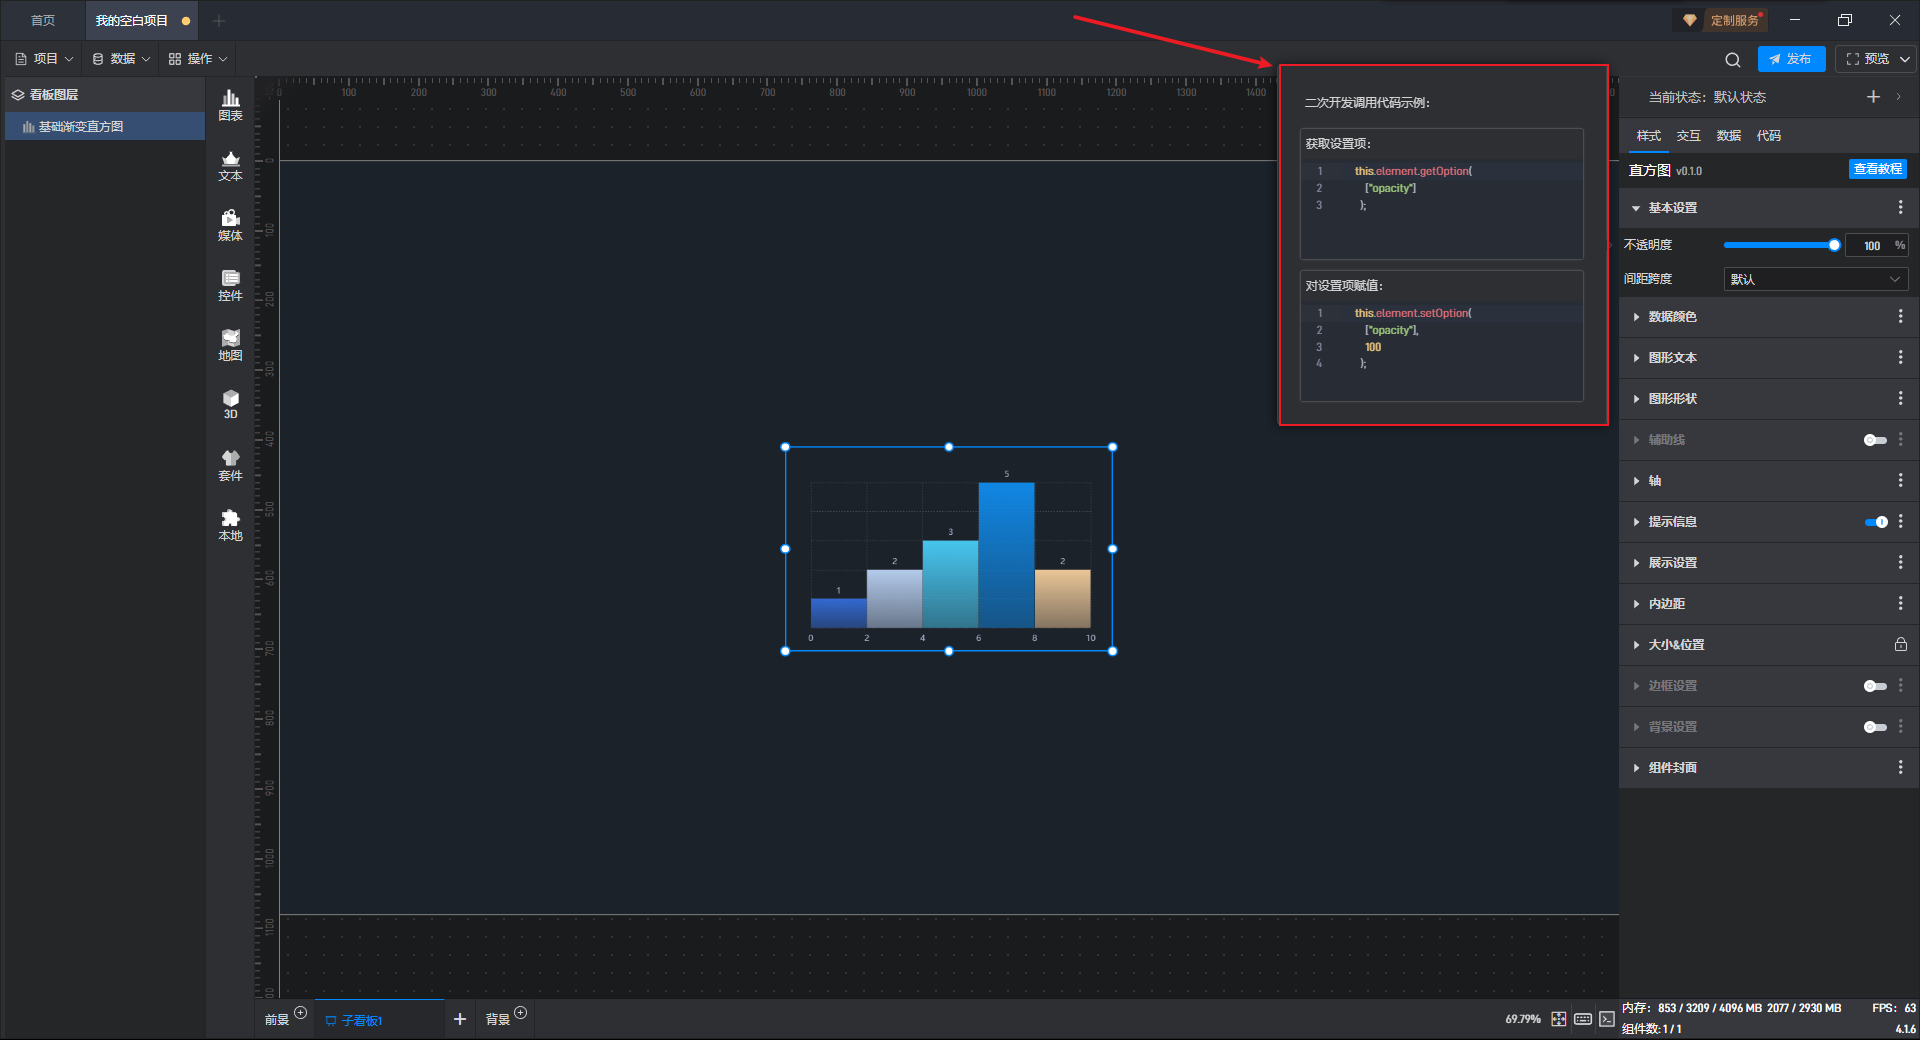Viewport: 1920px width, 1040px height.
Task: Open the 3D components panel
Action: coord(230,404)
